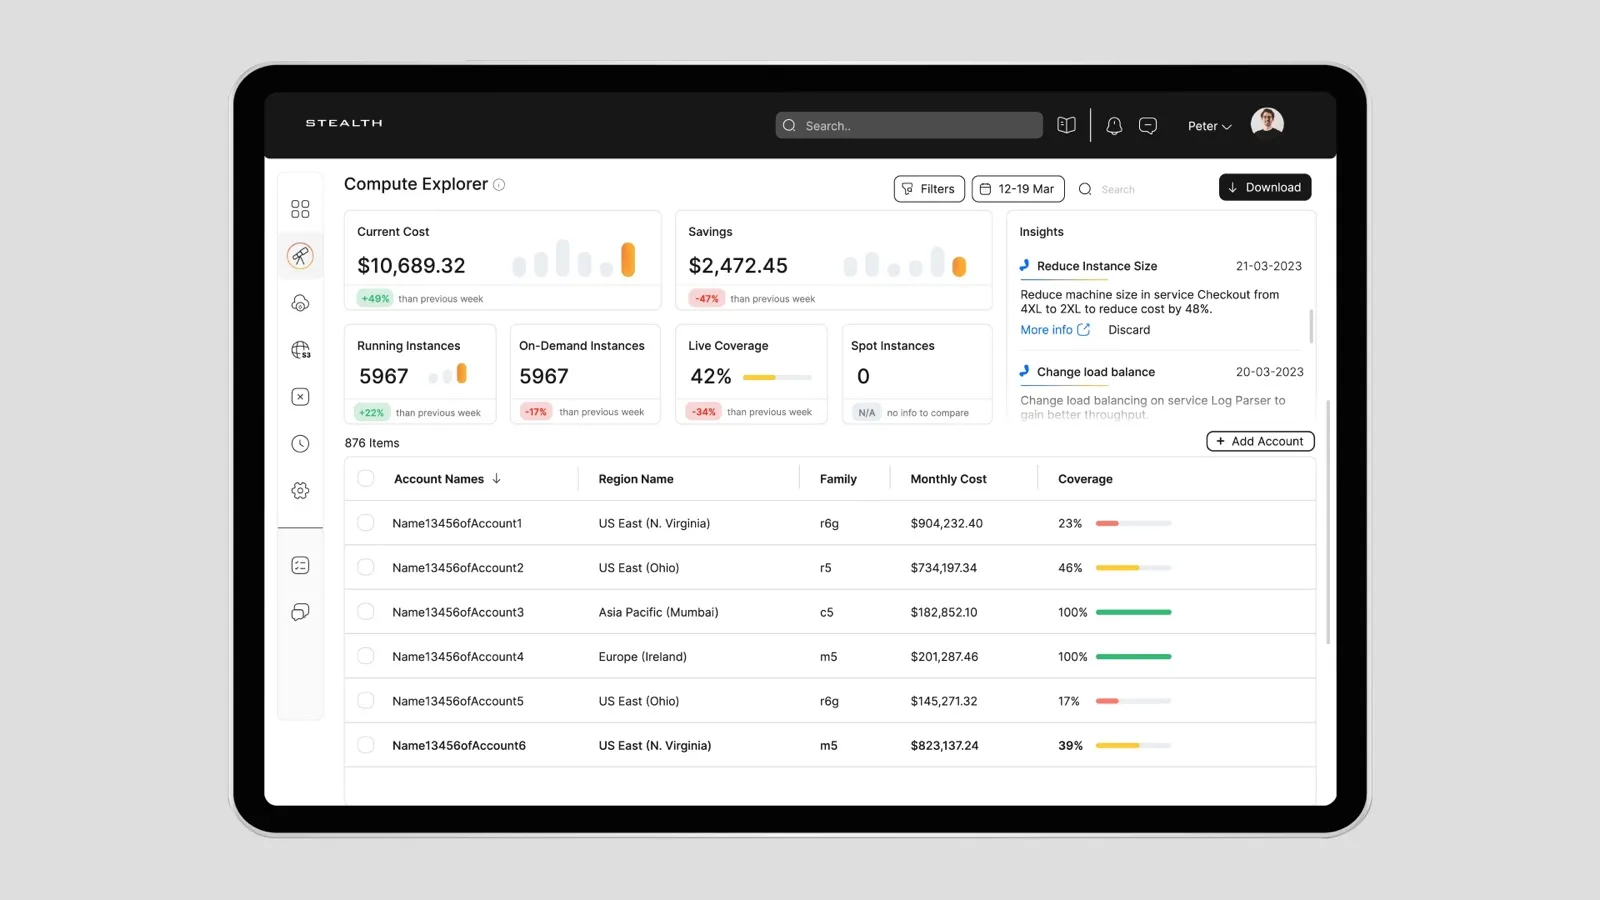Open the messages icon in top bar
1600x900 pixels.
coord(1148,125)
